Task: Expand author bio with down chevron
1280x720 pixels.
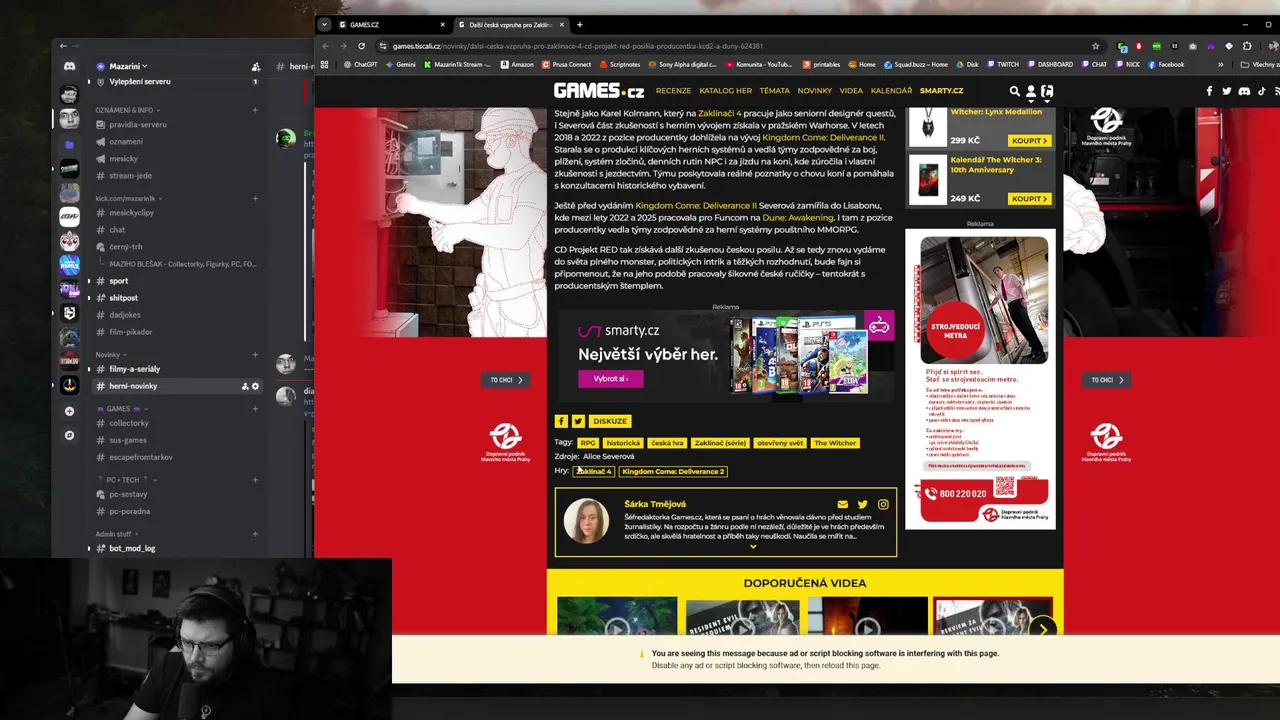Action: (753, 546)
